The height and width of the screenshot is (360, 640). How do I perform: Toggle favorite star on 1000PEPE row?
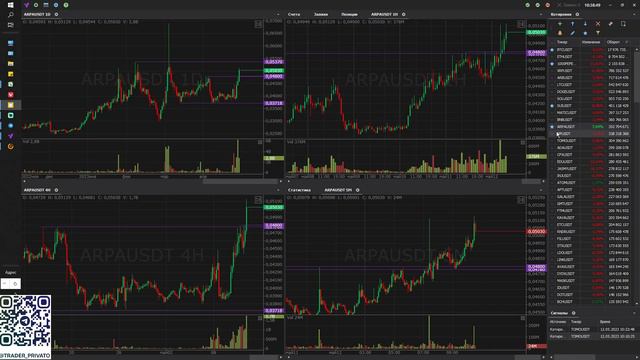pos(552,64)
